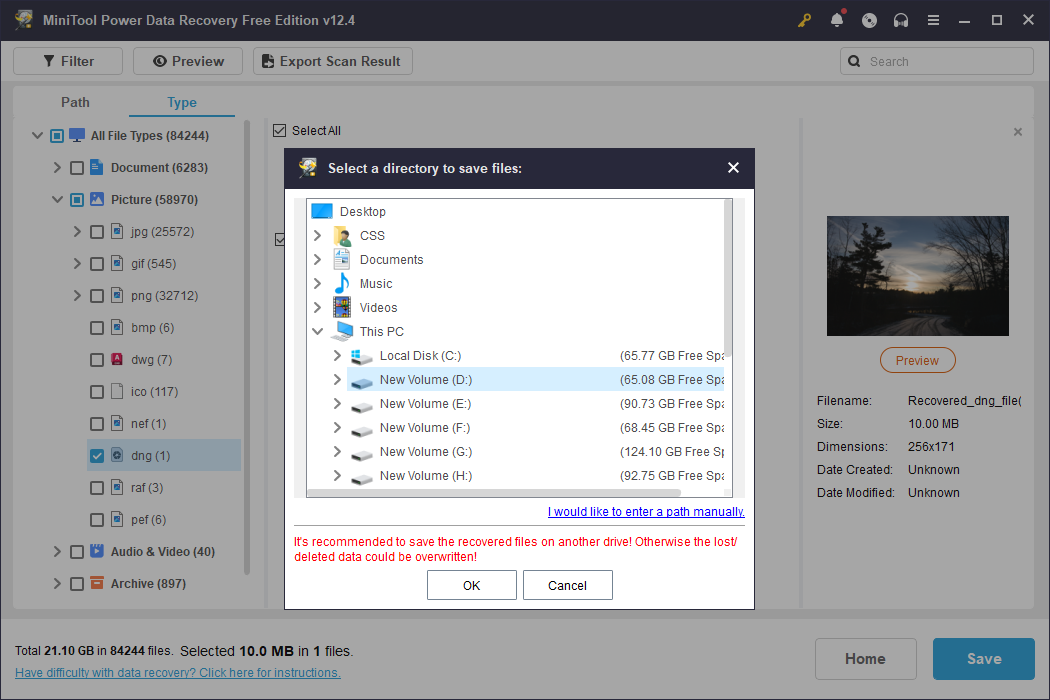This screenshot has height=700, width=1050.
Task: Click the Document category icon
Action: point(96,167)
